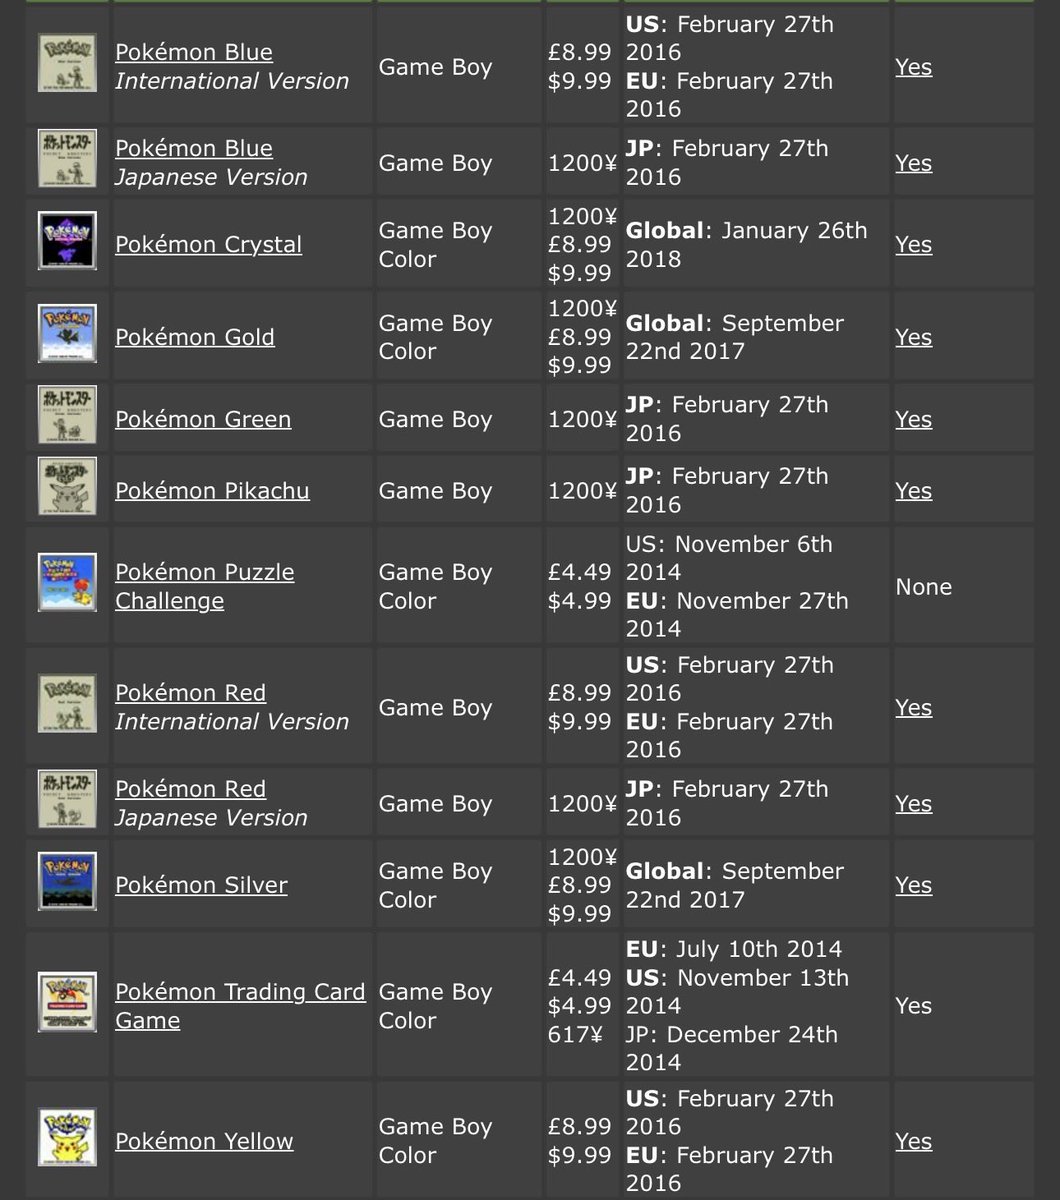Image resolution: width=1060 pixels, height=1200 pixels.
Task: Click Yes in the Pokémon Pikachu row
Action: (x=913, y=490)
